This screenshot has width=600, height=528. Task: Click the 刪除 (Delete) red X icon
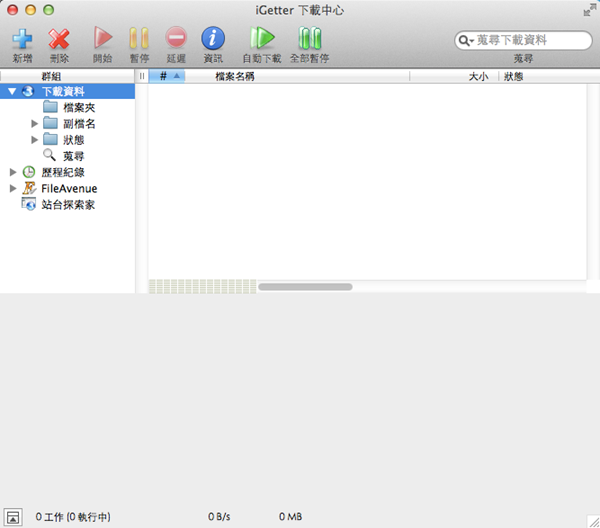pyautogui.click(x=59, y=39)
